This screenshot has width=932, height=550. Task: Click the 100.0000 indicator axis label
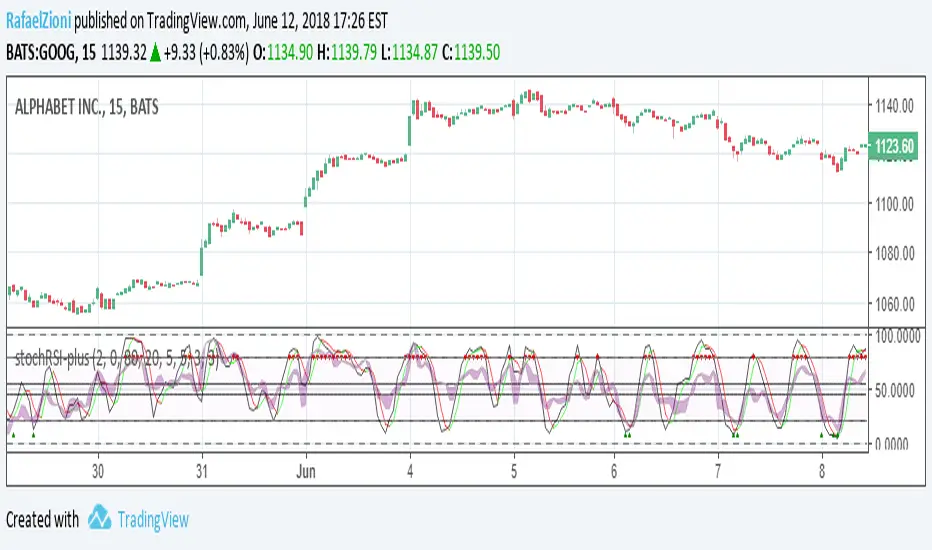click(x=898, y=337)
